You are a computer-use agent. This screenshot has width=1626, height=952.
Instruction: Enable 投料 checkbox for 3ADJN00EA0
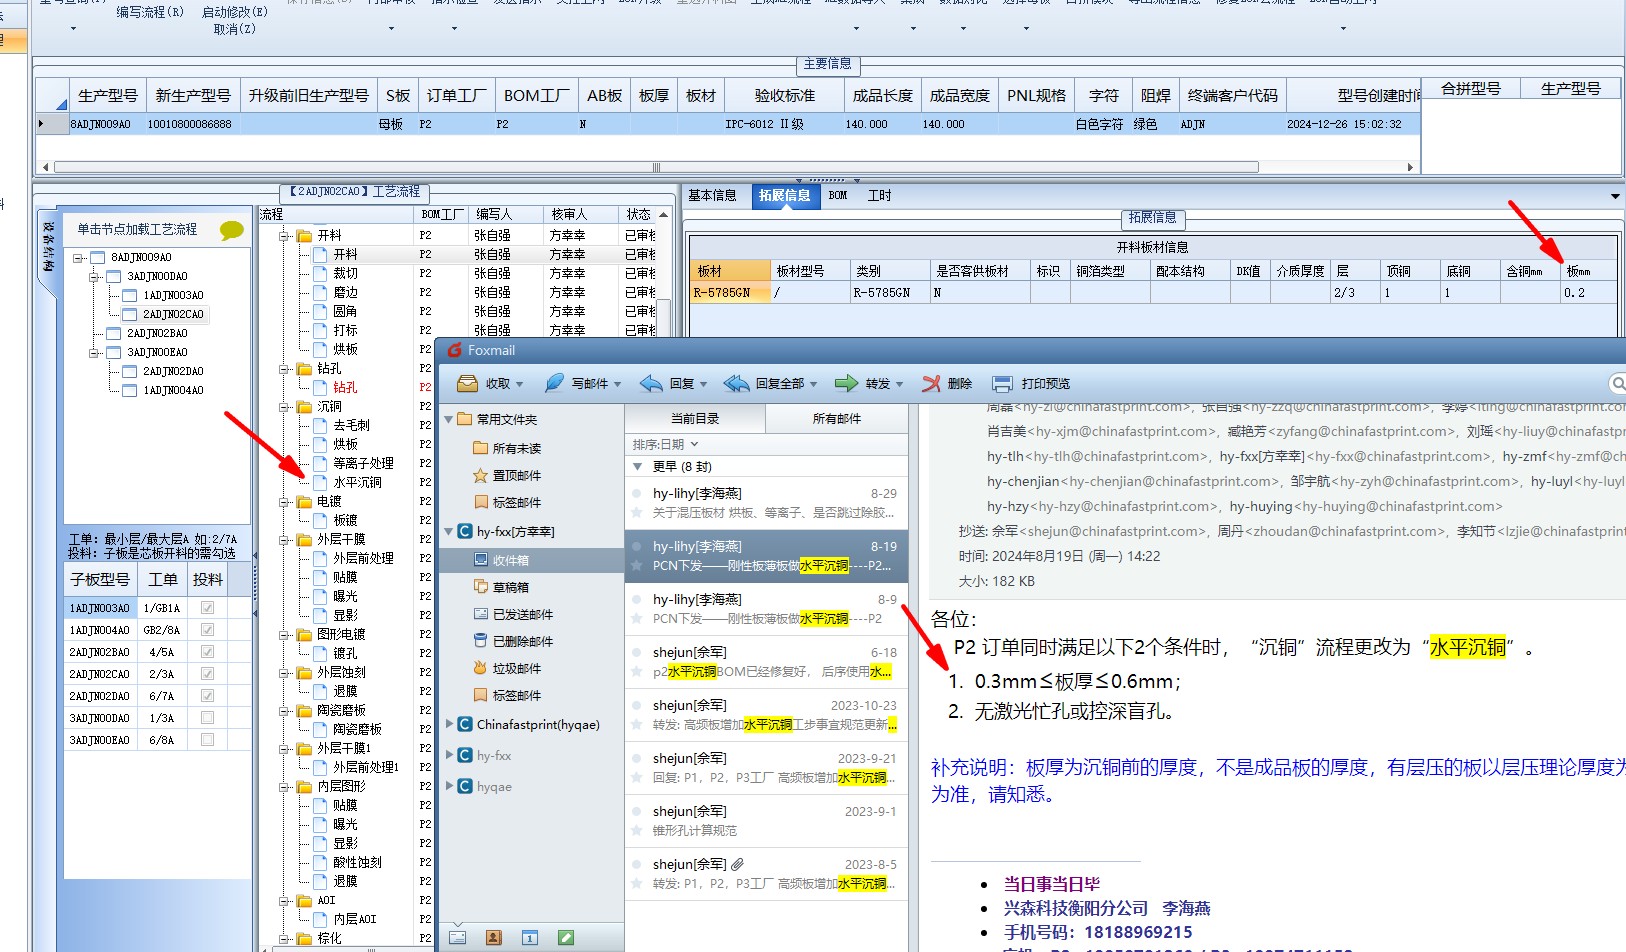coord(207,740)
